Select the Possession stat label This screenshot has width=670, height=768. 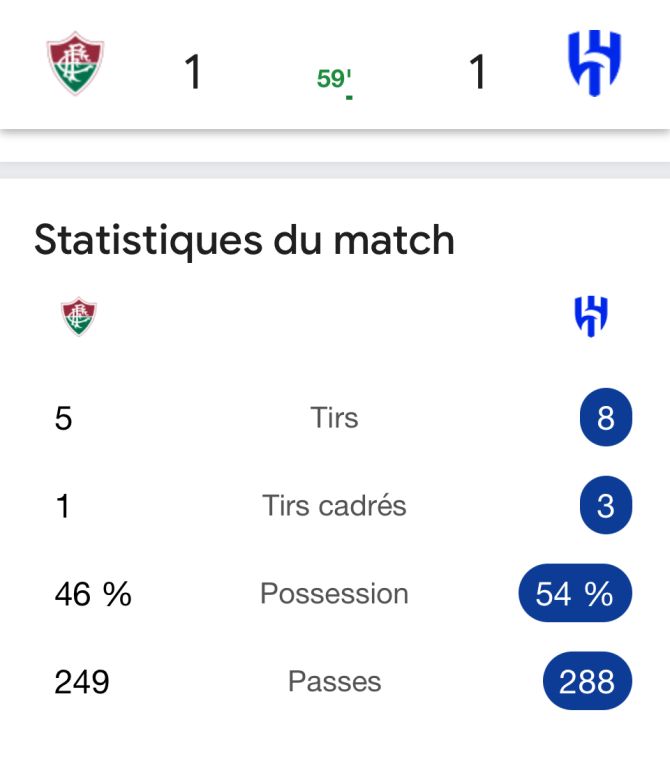[x=334, y=594]
